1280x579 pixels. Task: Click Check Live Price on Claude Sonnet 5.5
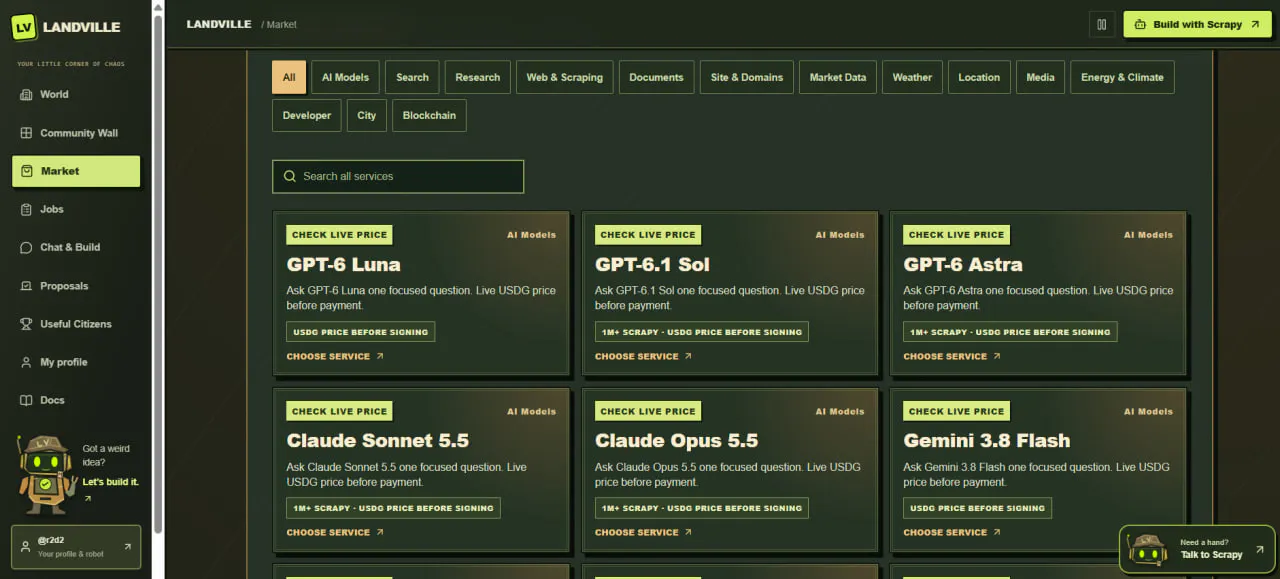339,411
